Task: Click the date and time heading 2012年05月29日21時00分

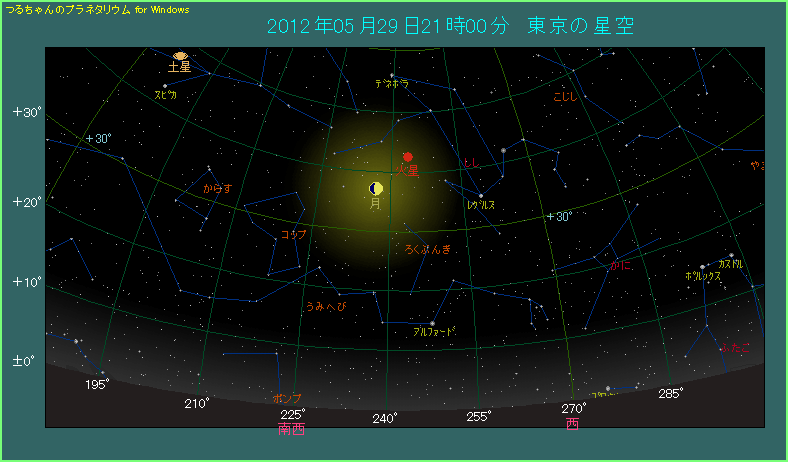Action: coord(387,26)
